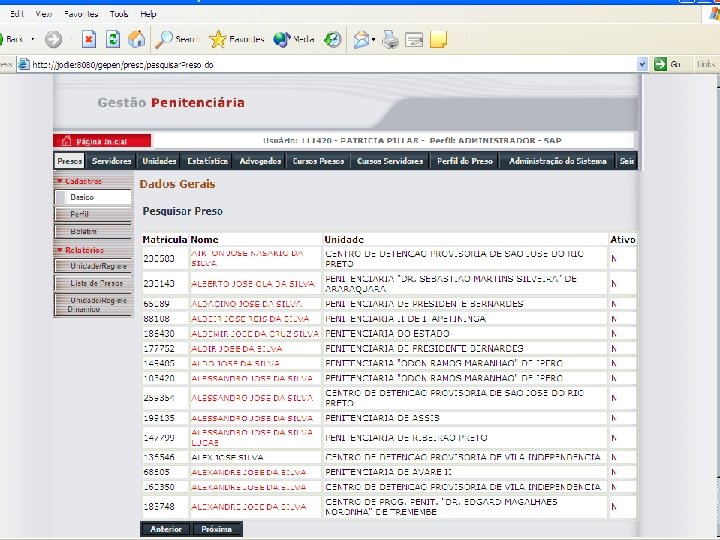Open ALESSANDRO JOSE DA SILVA at Penitenciaria de Assis

(x=252, y=418)
